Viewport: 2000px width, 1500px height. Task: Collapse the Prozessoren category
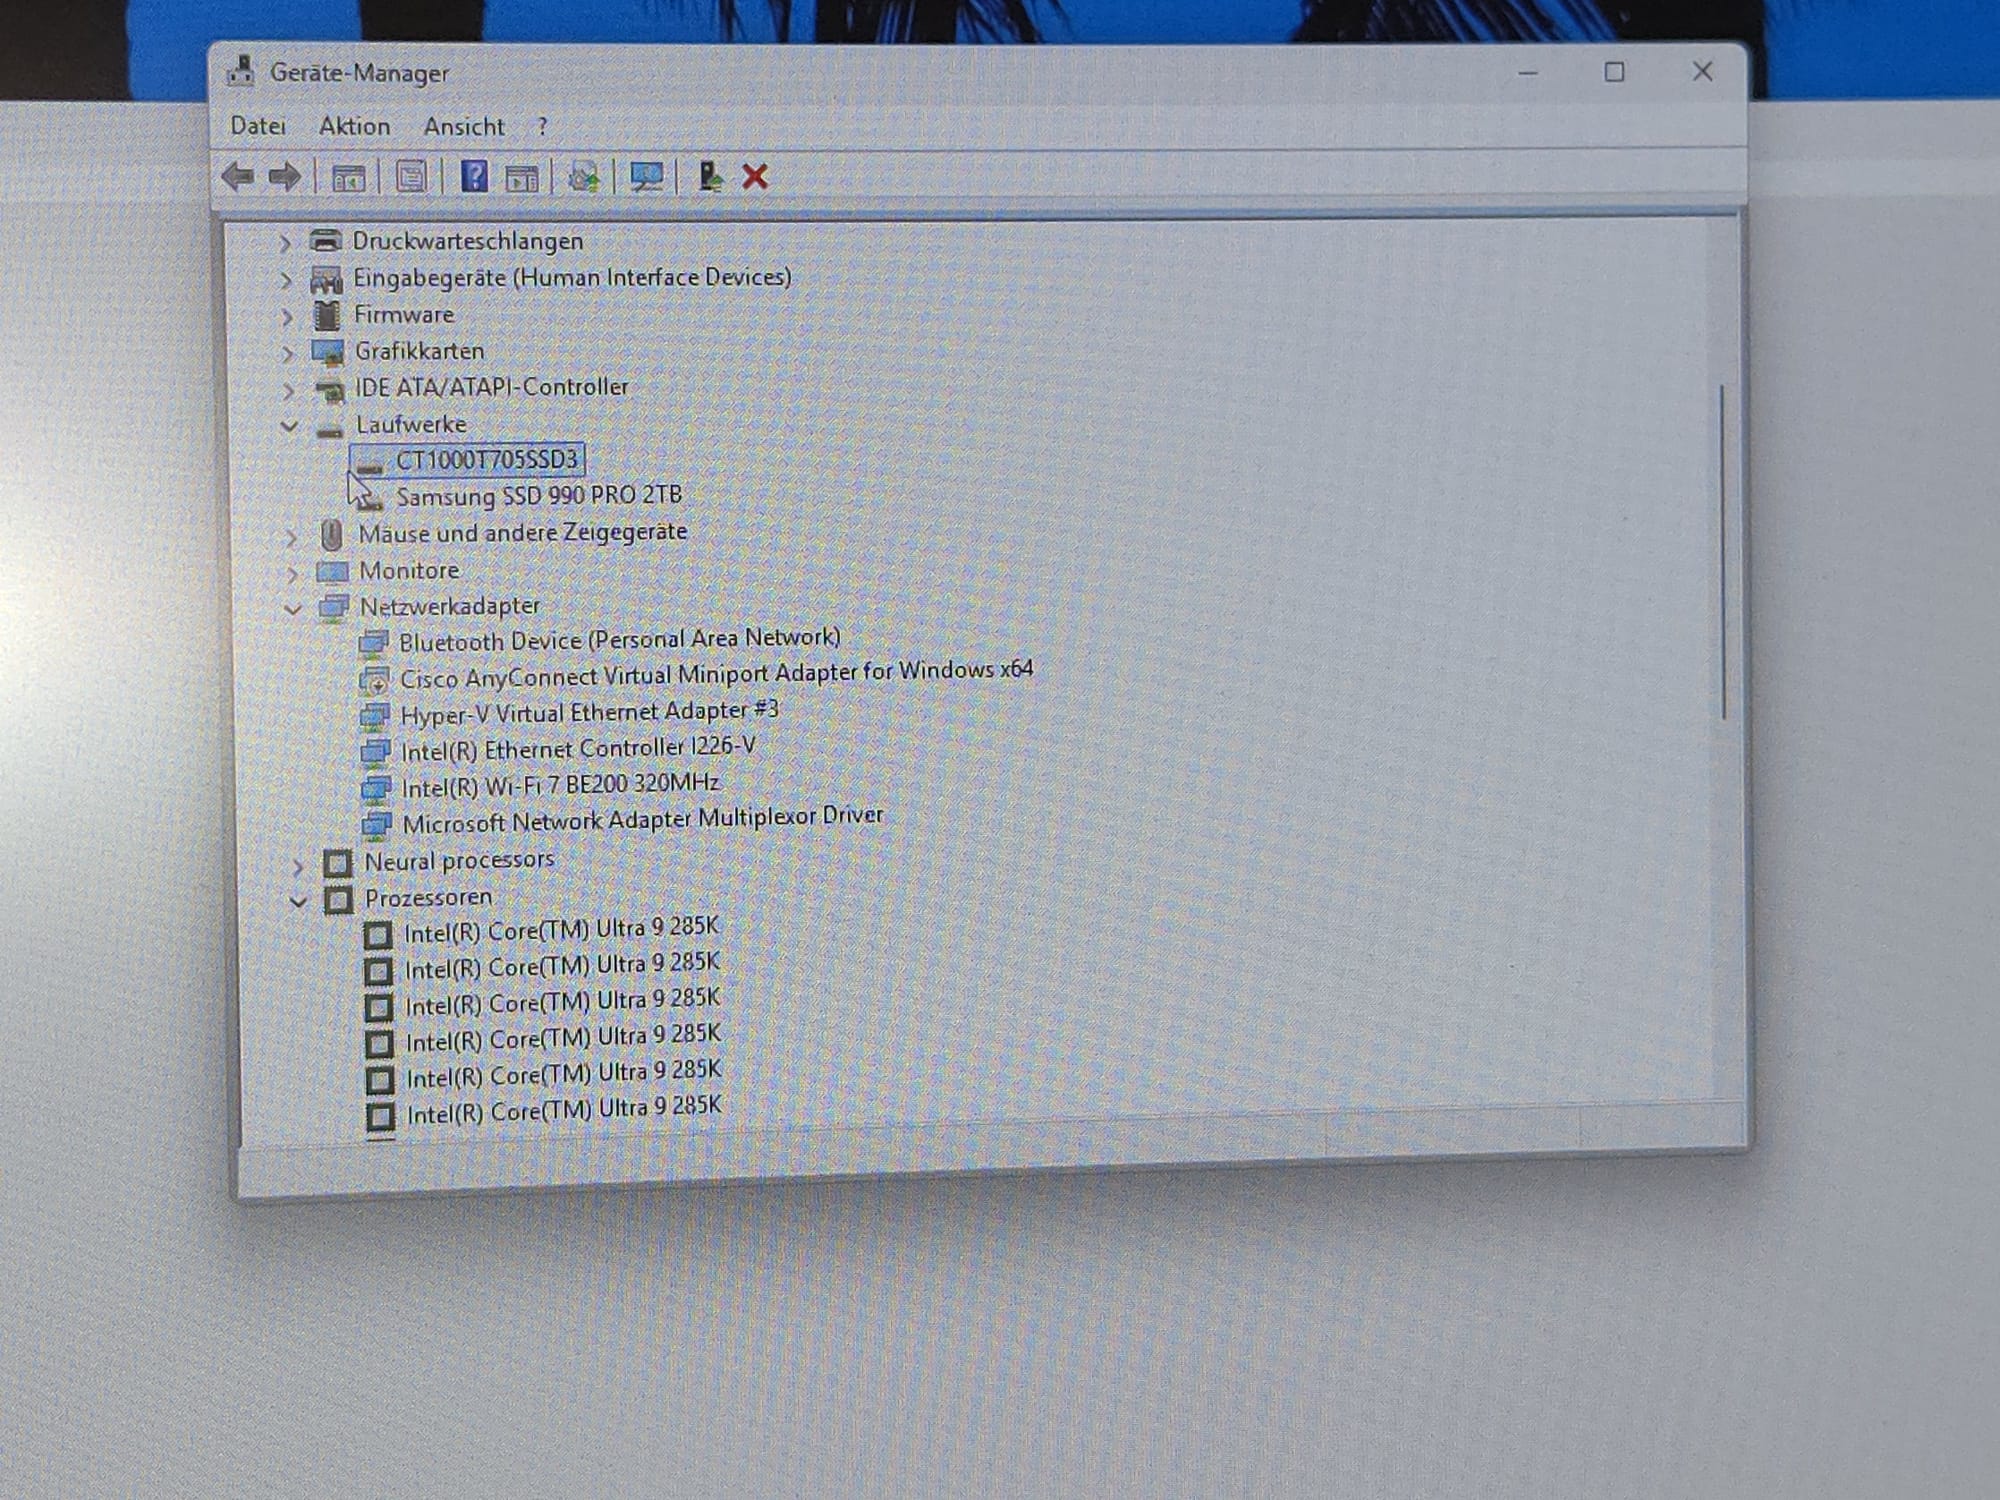point(298,901)
